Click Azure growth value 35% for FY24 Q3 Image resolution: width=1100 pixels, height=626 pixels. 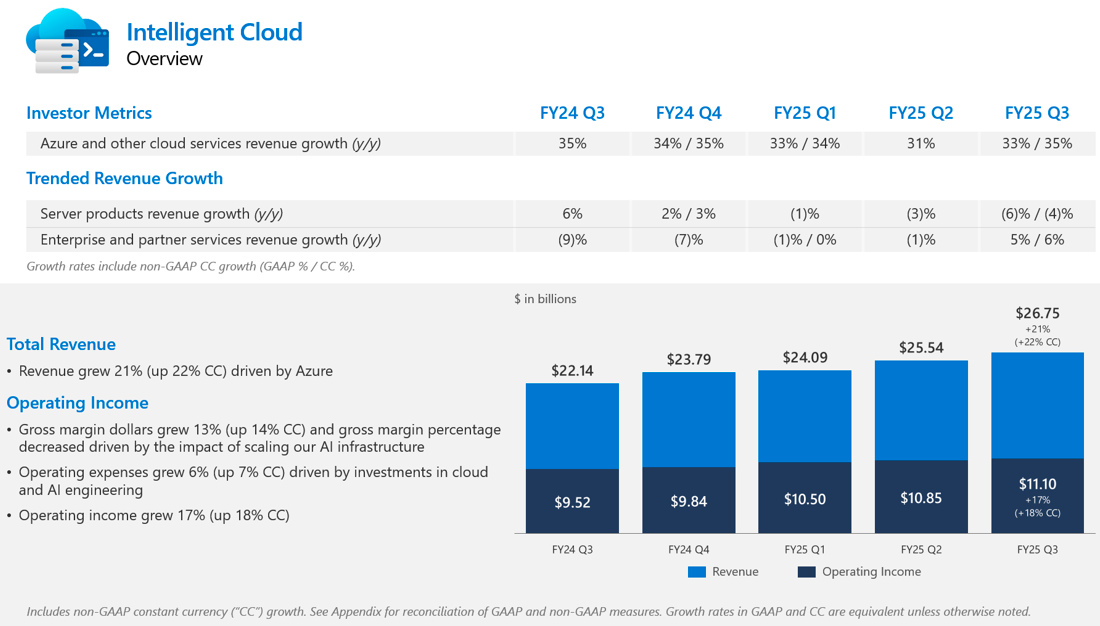572,144
